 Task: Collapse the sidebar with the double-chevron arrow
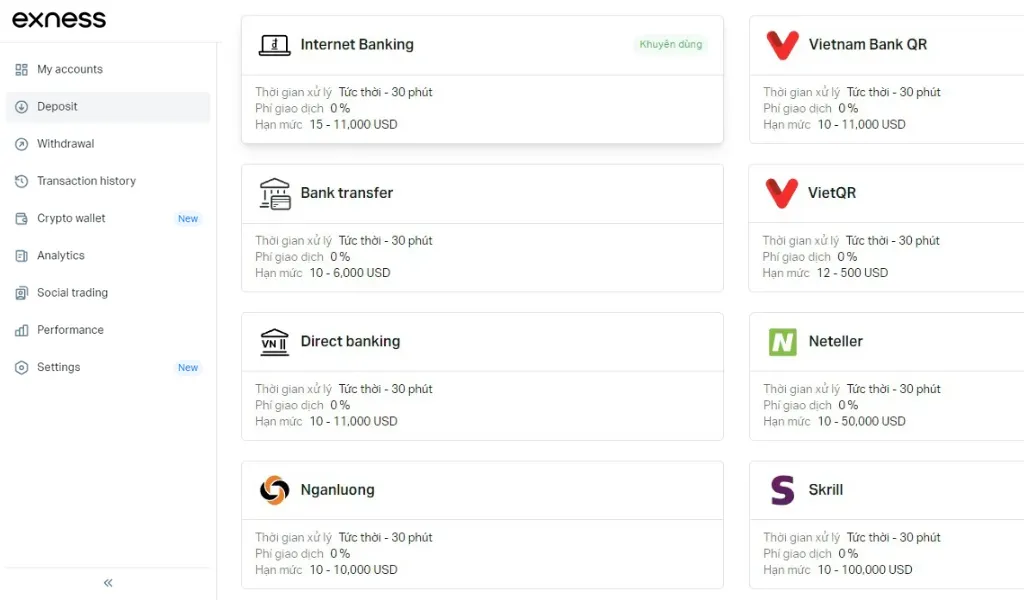(x=107, y=582)
